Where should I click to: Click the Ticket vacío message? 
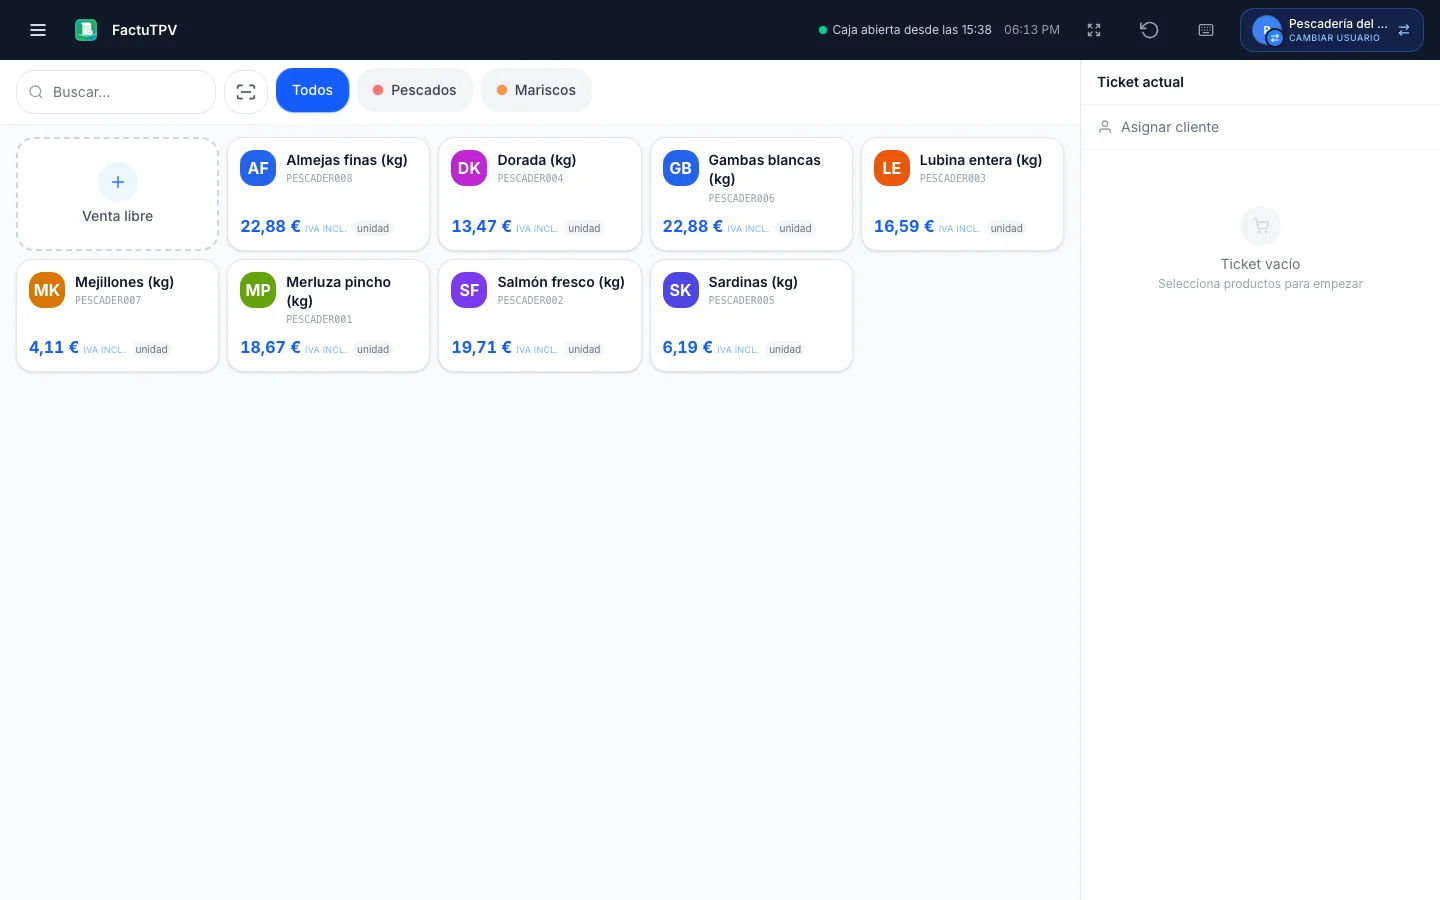tap(1260, 264)
